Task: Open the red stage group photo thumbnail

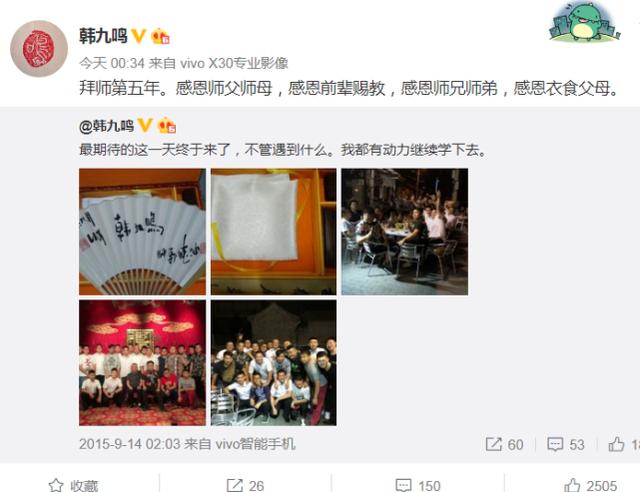Action: (x=142, y=363)
